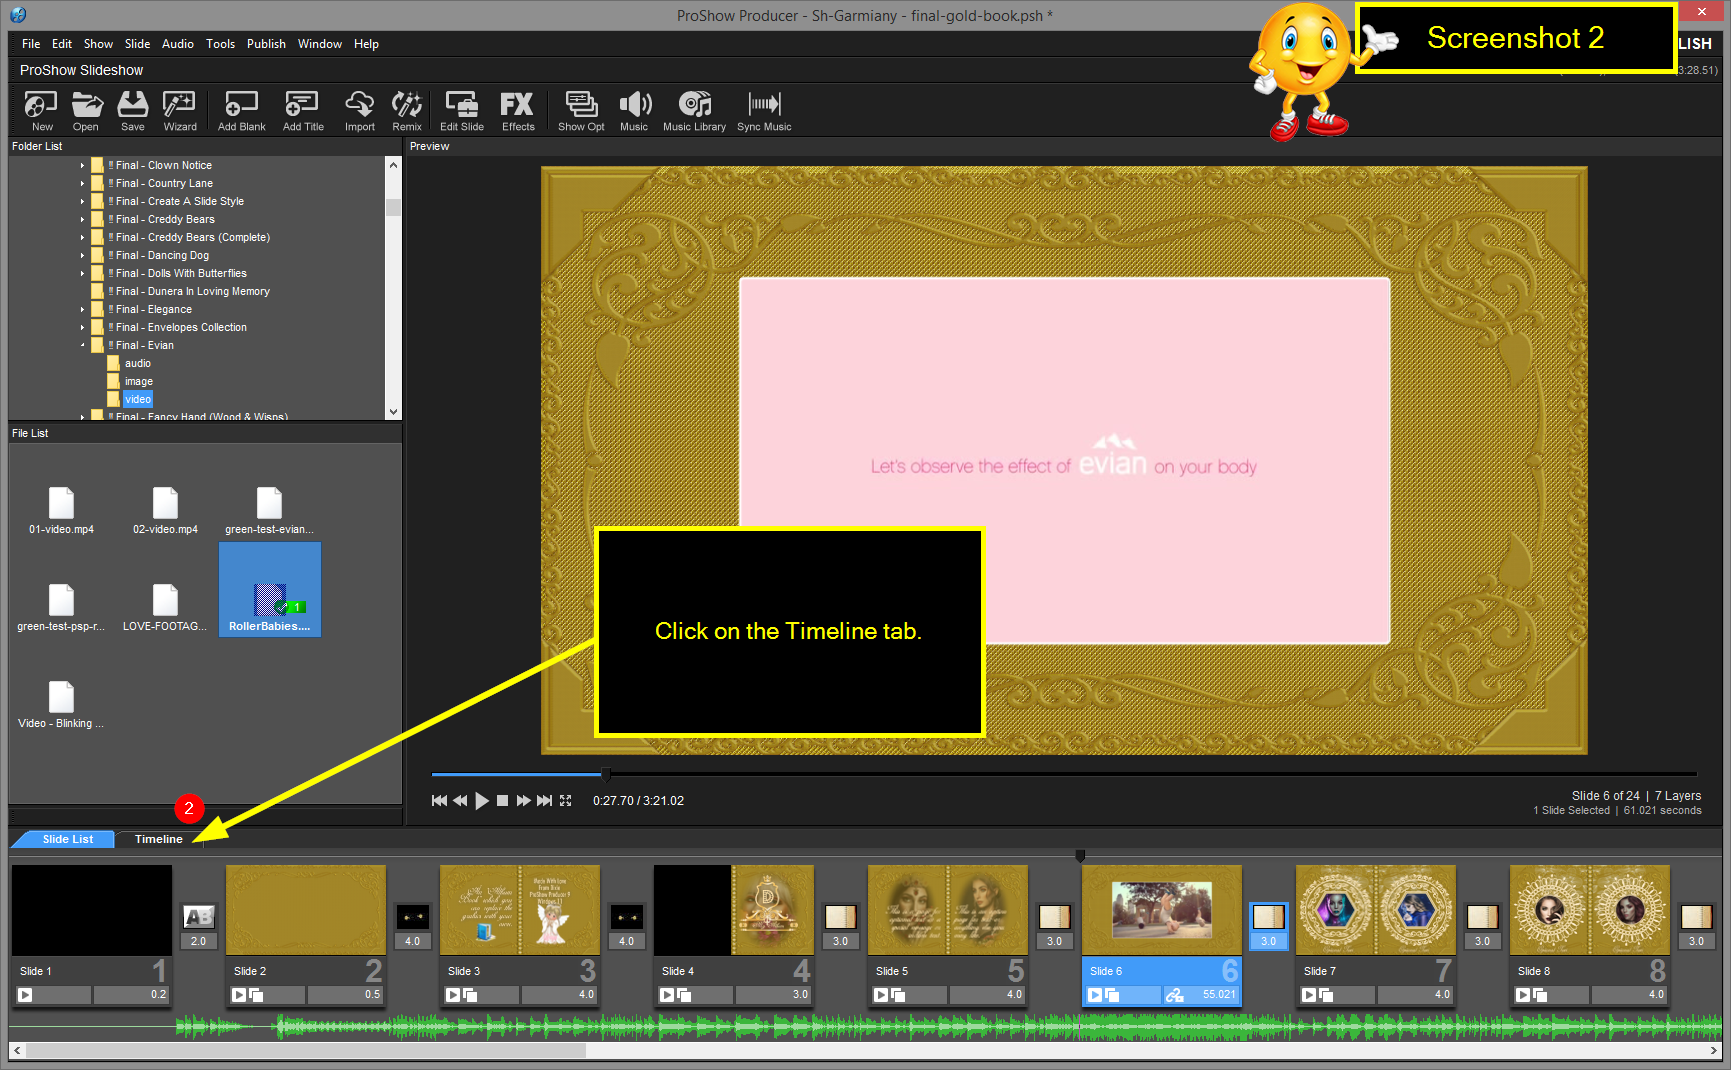Select the RollerBabies file
The height and width of the screenshot is (1070, 1731).
[x=270, y=590]
